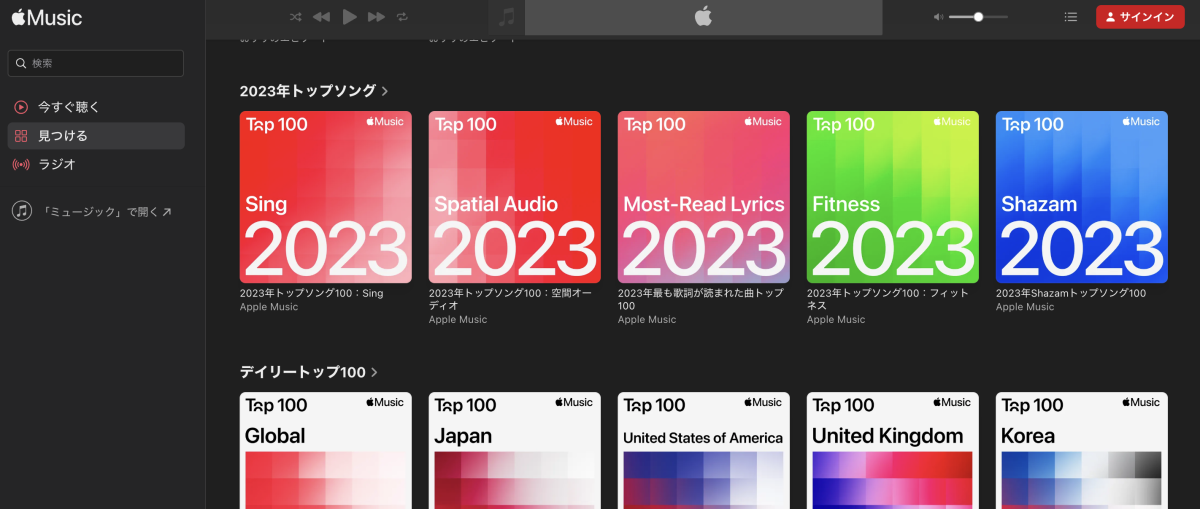
Task: Click Apple Music under the Sing playlist
Action: tap(269, 307)
